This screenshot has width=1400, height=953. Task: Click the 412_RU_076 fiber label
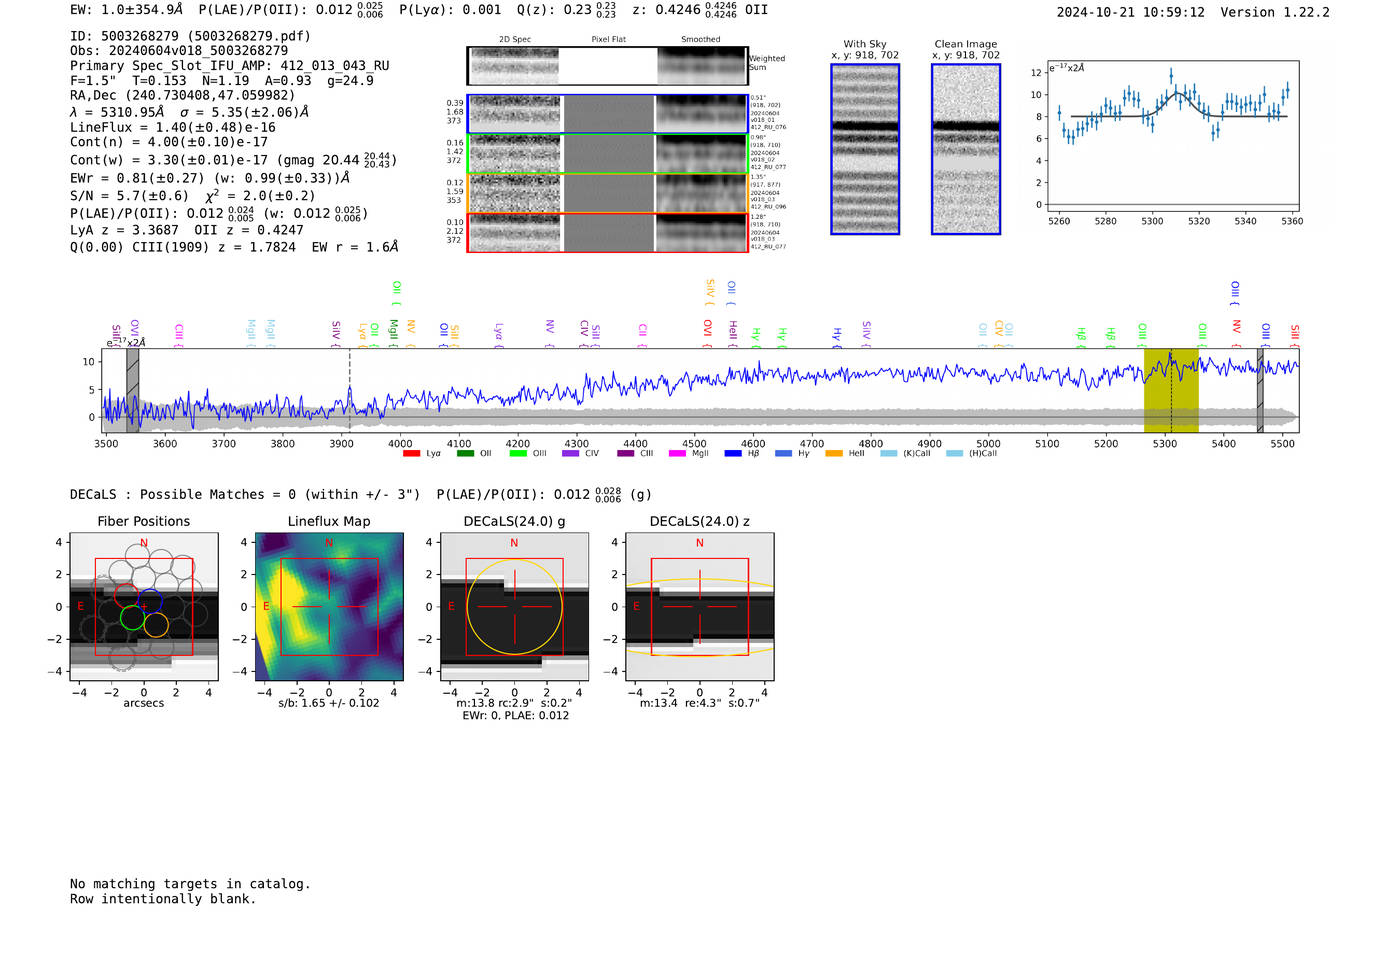click(x=768, y=128)
